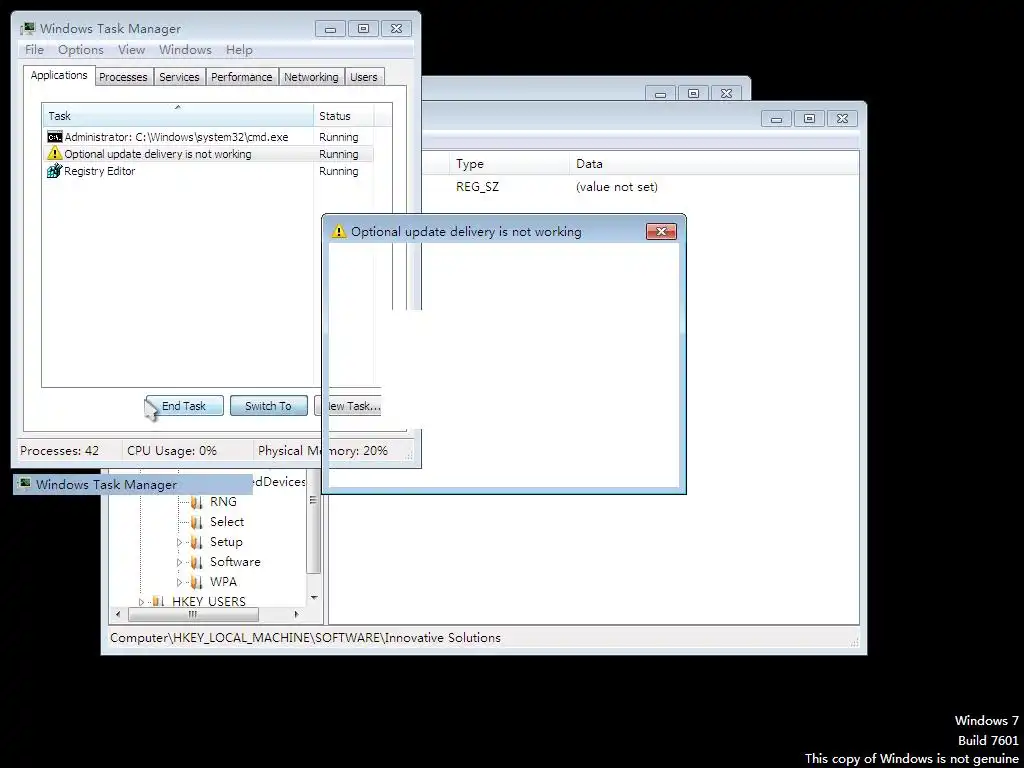This screenshot has width=1024, height=768.
Task: Click the Setup folder icon
Action: (x=197, y=542)
